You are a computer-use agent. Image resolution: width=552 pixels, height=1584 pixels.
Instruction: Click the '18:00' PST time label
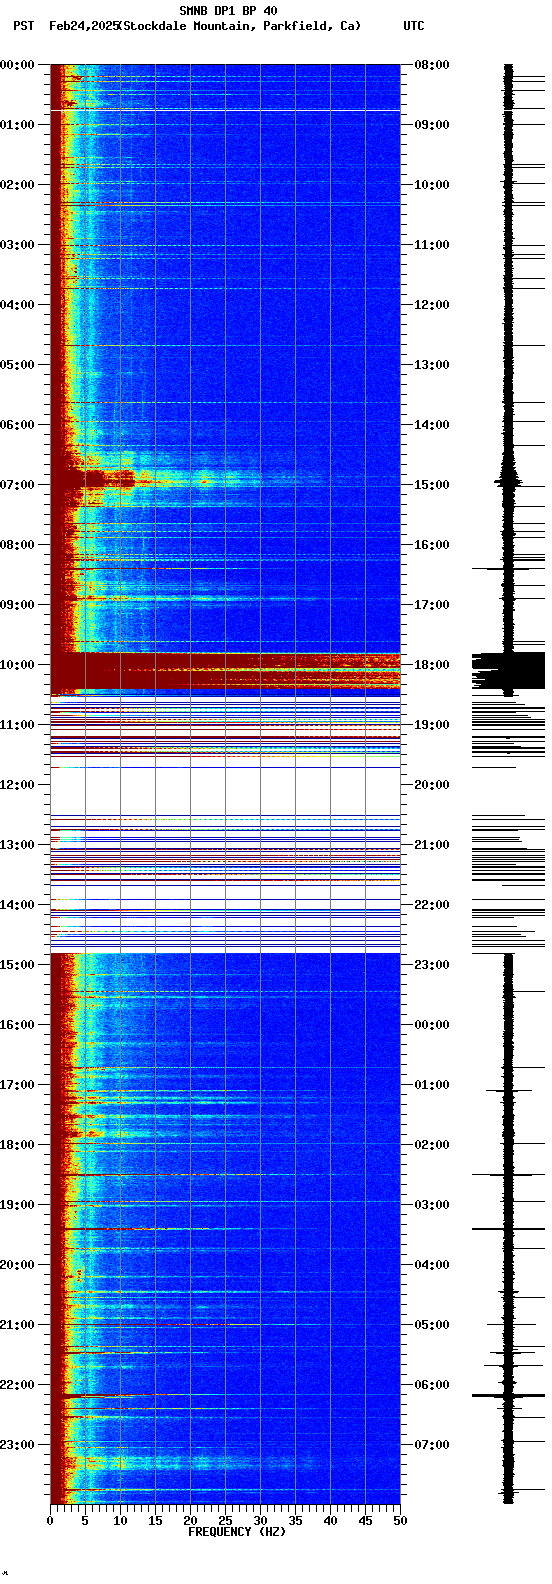(x=17, y=1145)
